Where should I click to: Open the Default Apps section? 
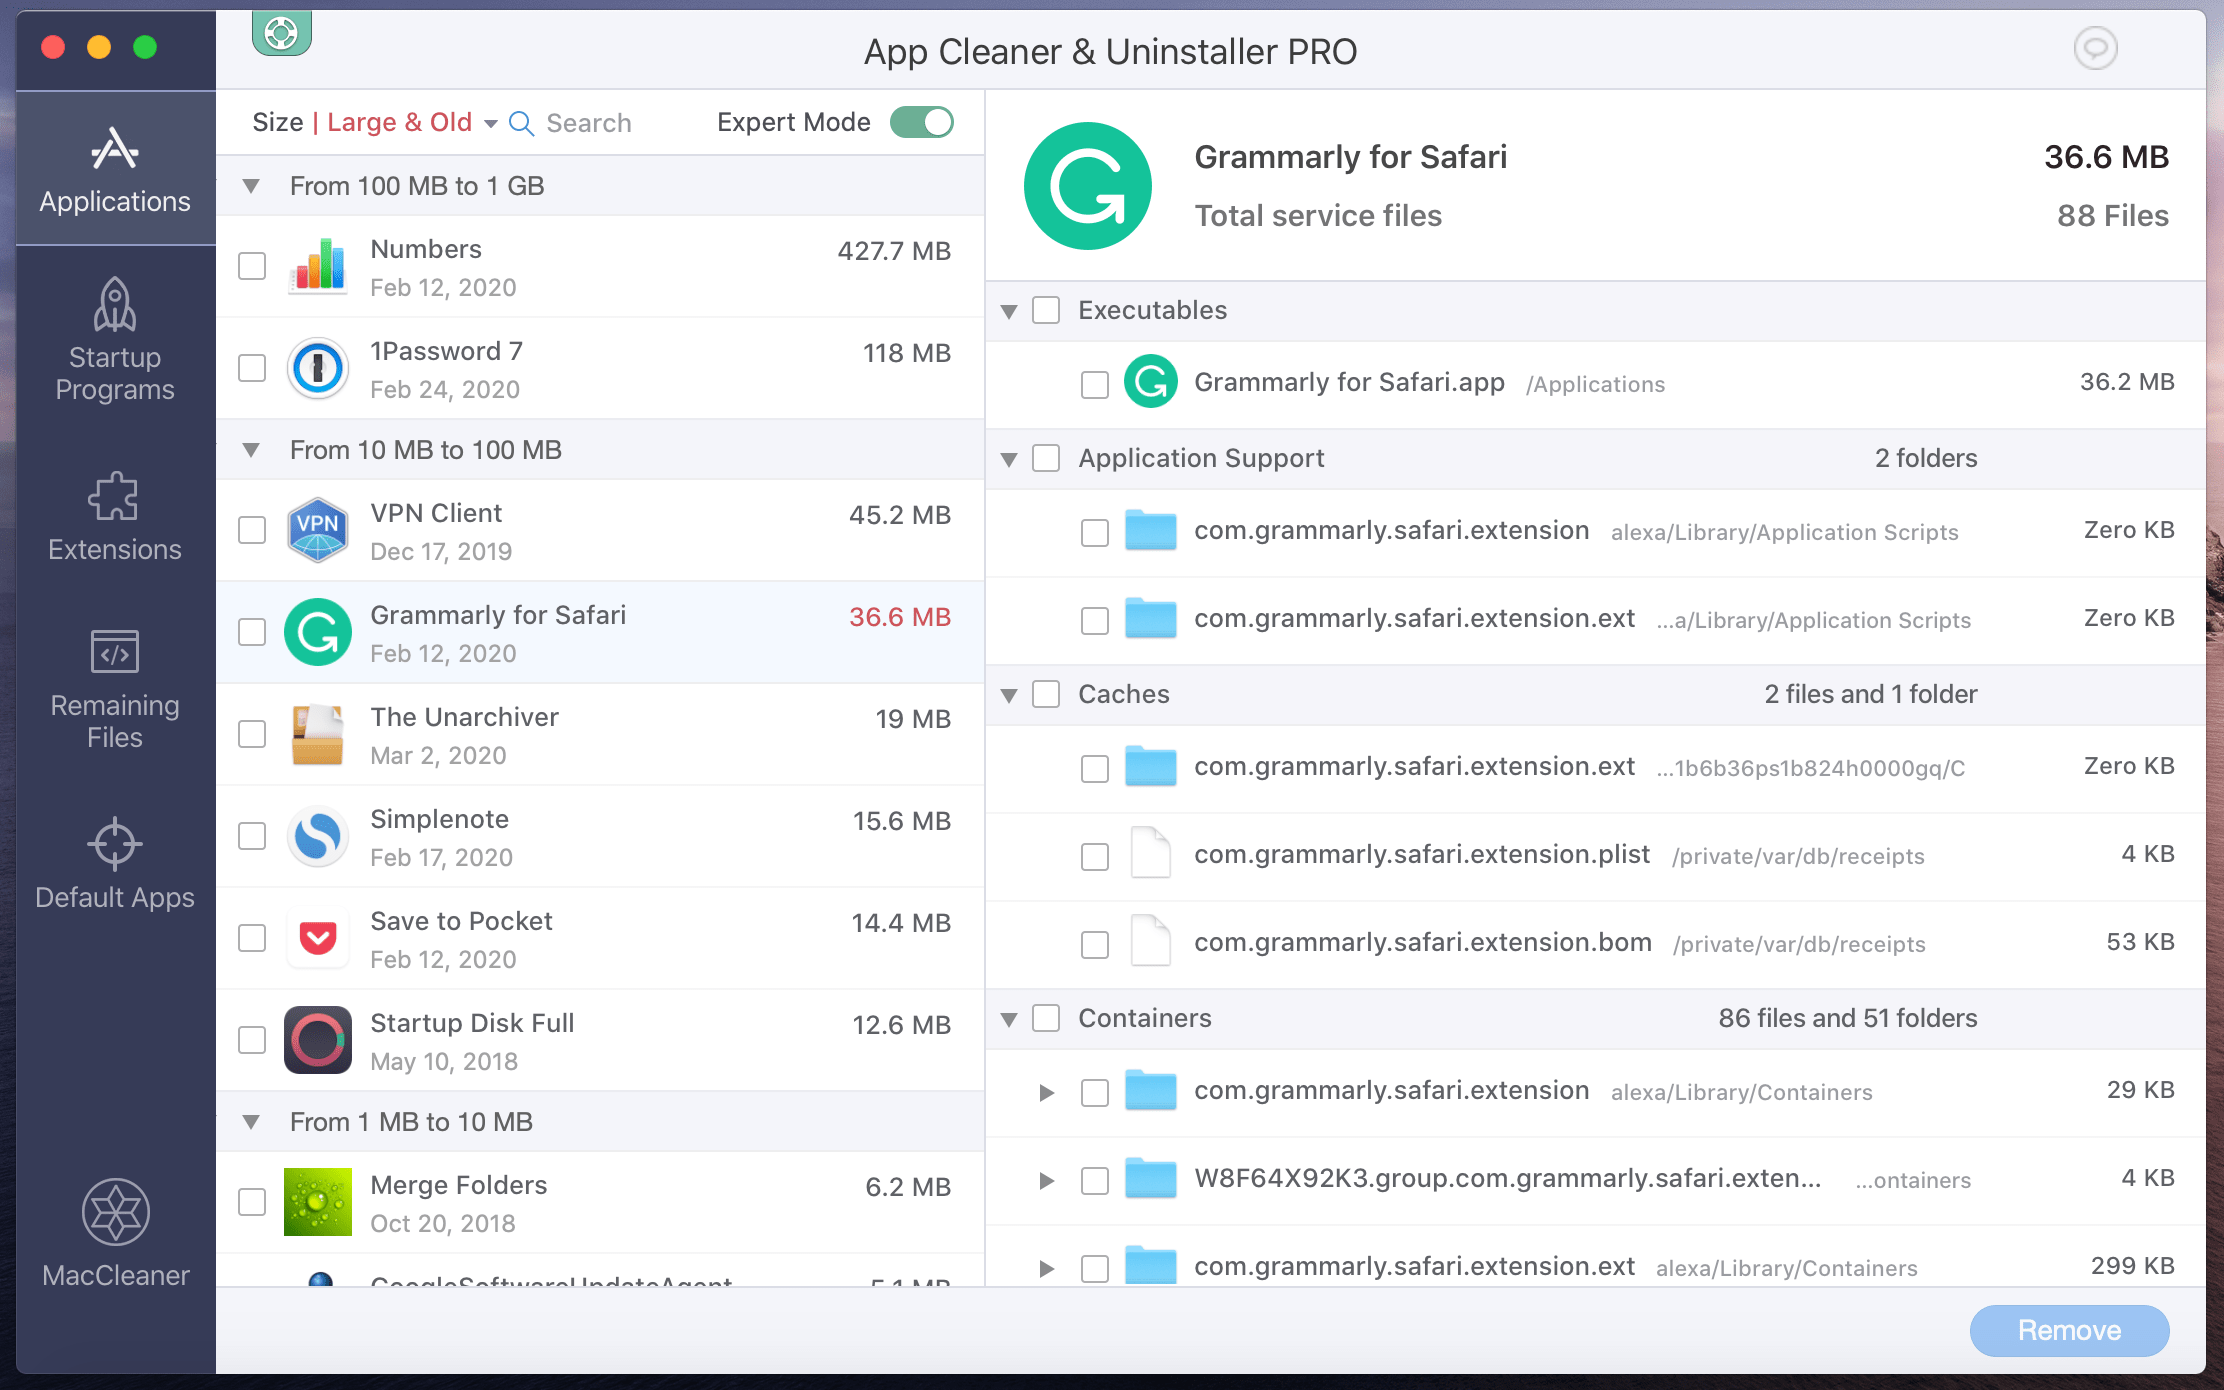pyautogui.click(x=115, y=864)
